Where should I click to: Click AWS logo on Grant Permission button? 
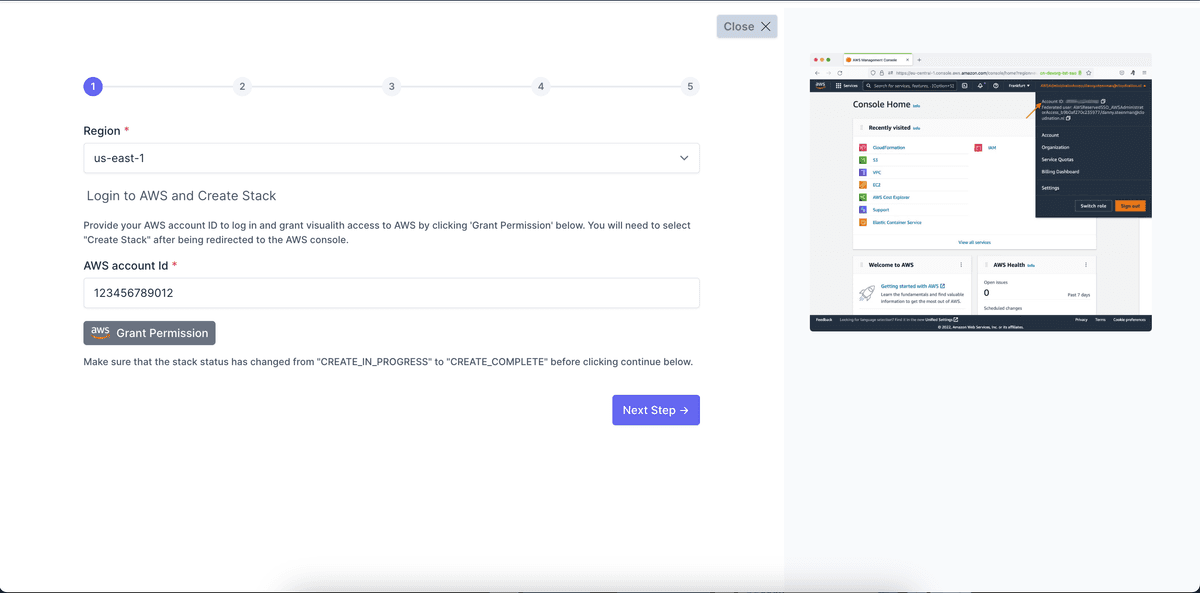point(100,333)
